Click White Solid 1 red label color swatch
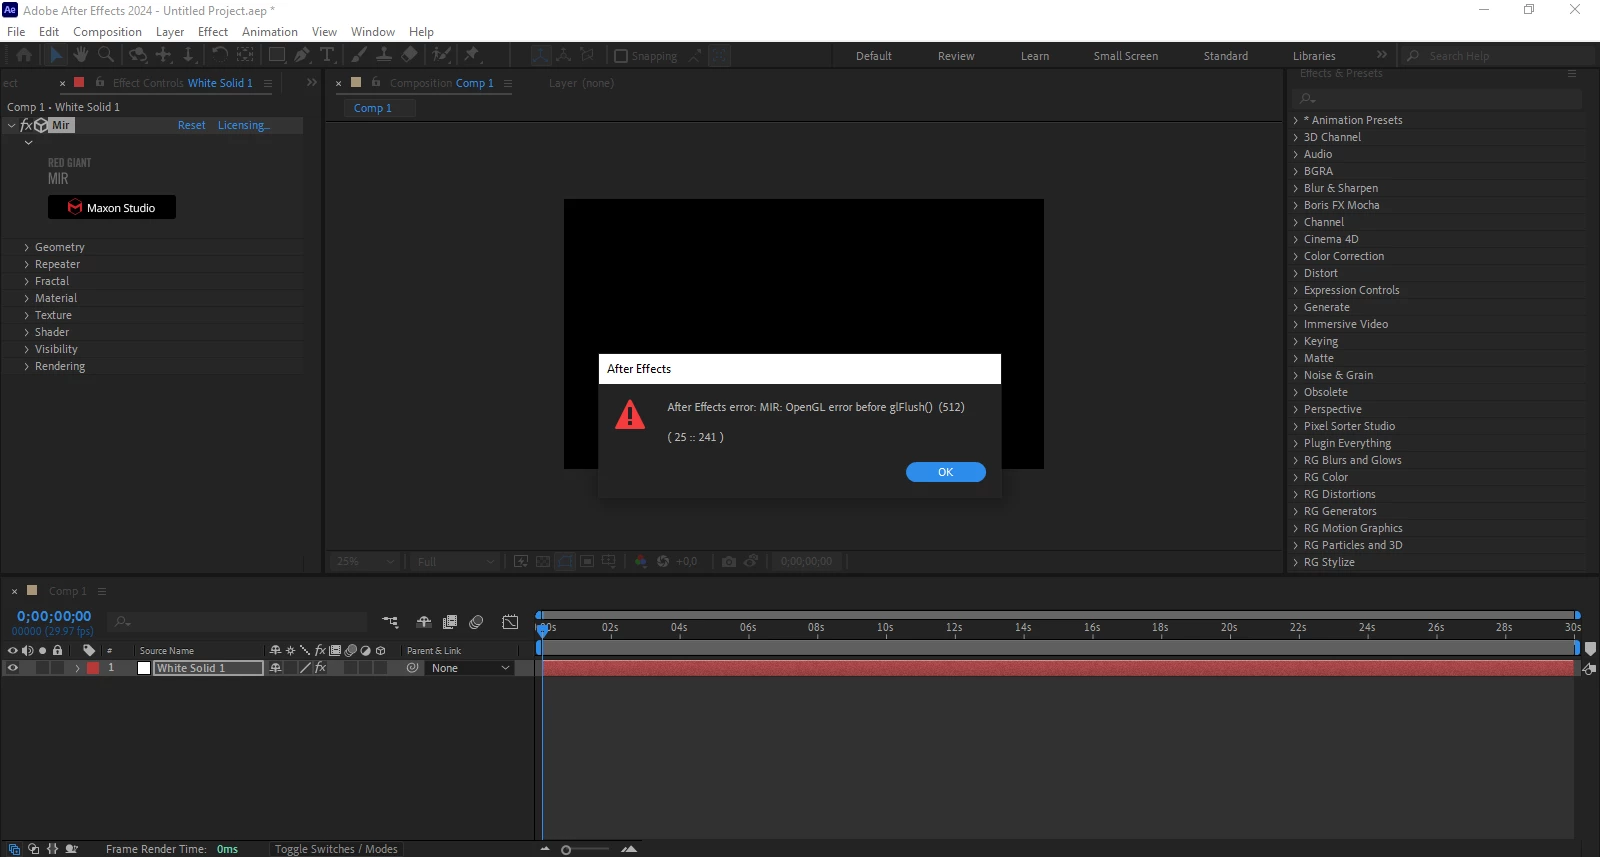 point(93,668)
